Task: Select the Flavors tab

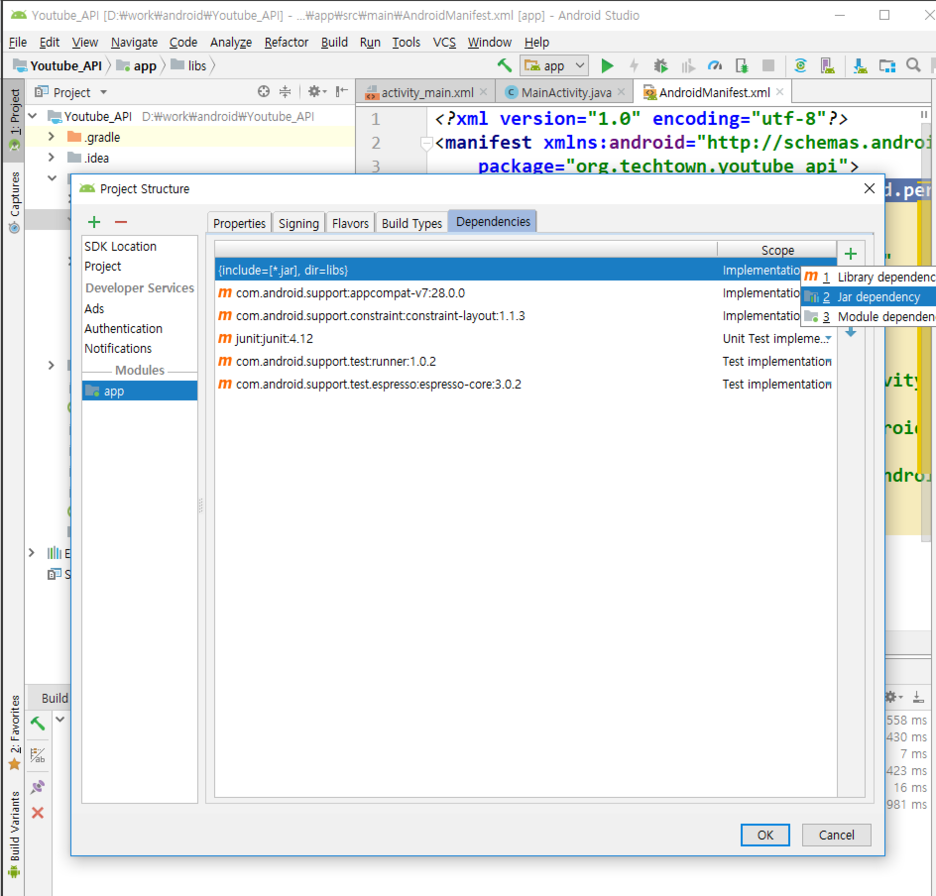Action: (350, 223)
